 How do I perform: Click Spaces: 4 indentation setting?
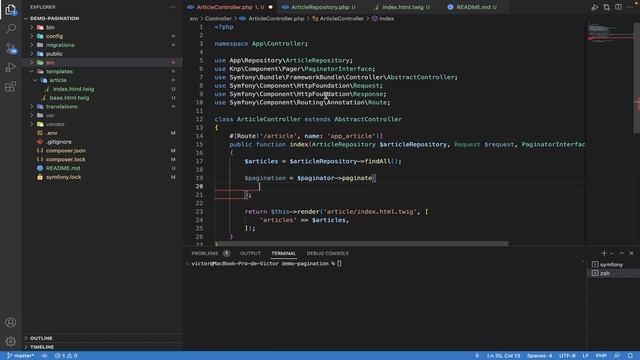point(539,356)
